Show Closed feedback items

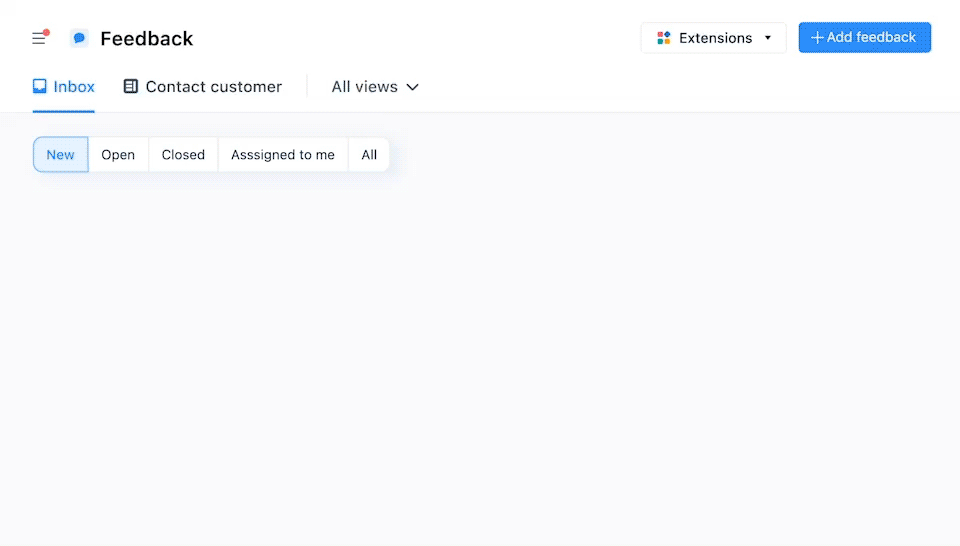pyautogui.click(x=183, y=155)
